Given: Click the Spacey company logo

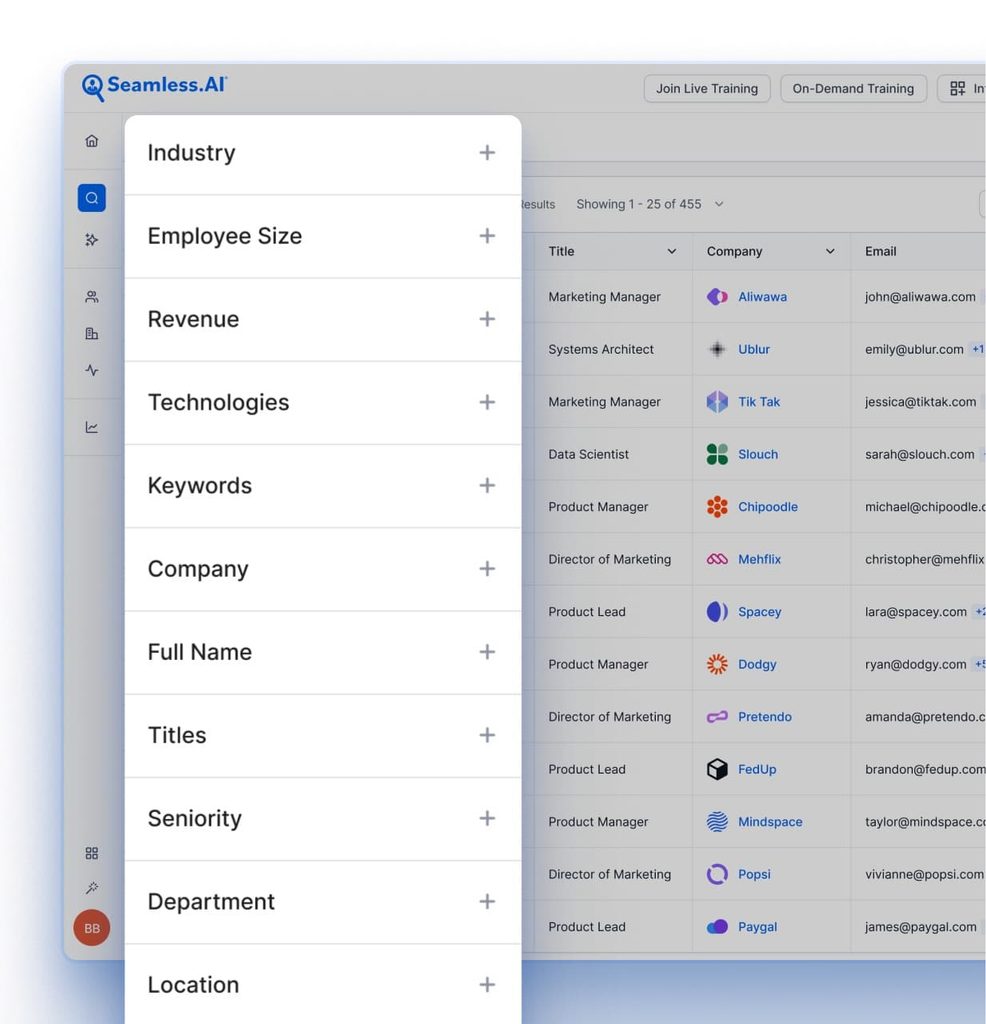Looking at the screenshot, I should tap(717, 612).
